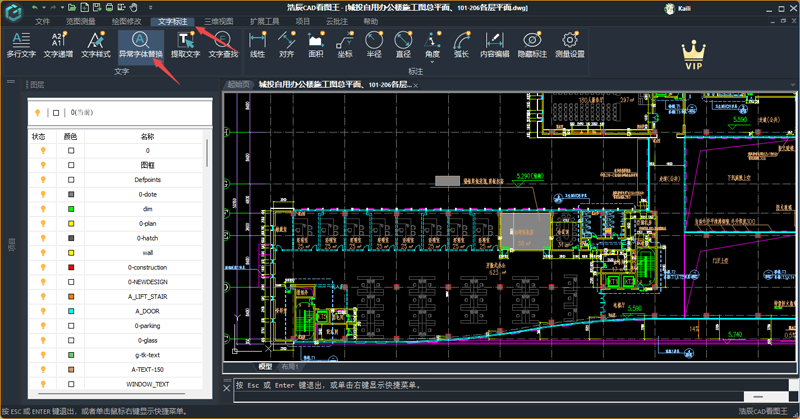Expand the 角度 angle dropdown arrow
800x419 pixels.
pos(433,64)
